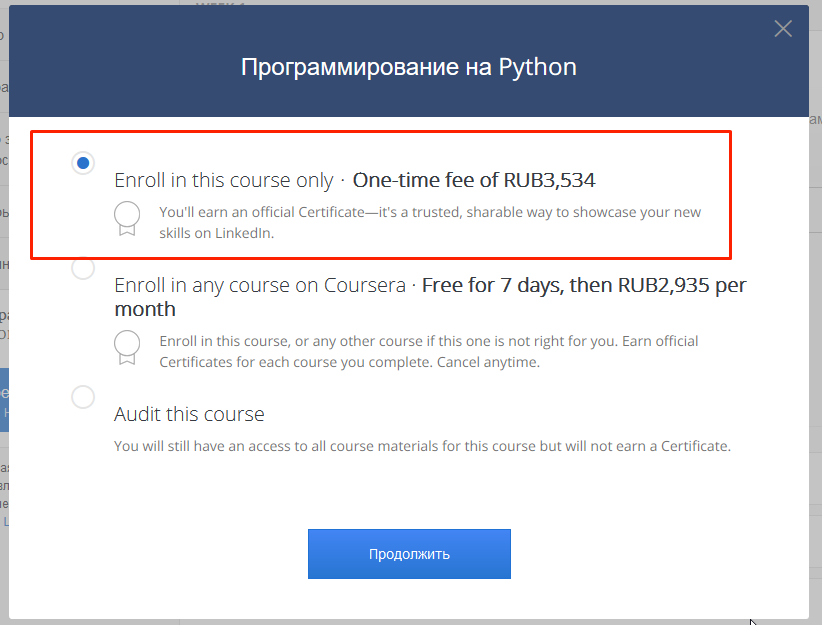Click the "Программирование на Python" dialog title

pos(408,68)
